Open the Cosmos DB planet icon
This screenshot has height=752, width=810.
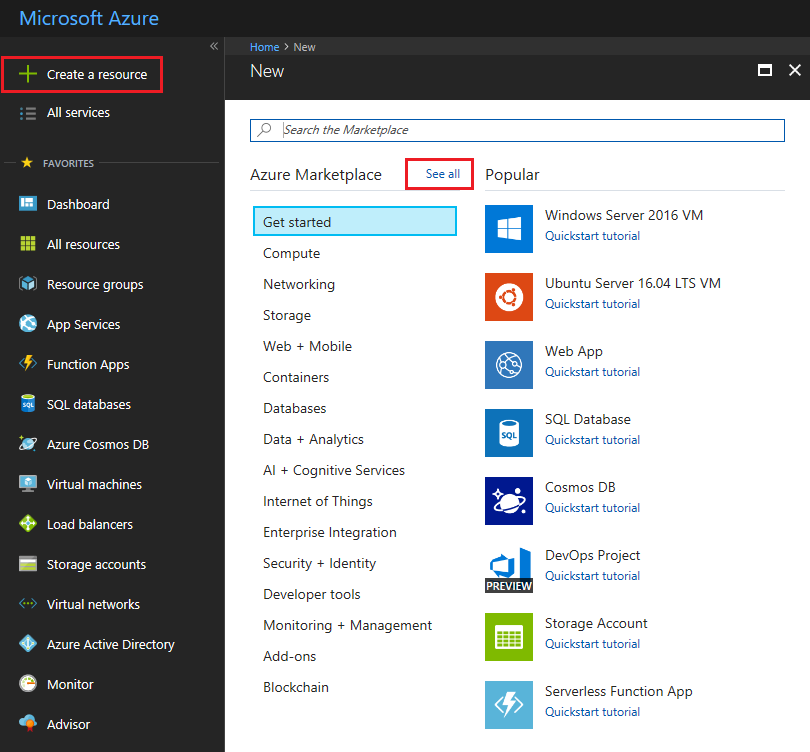pyautogui.click(x=509, y=501)
